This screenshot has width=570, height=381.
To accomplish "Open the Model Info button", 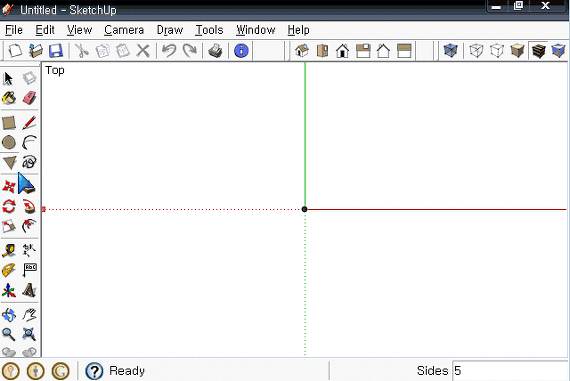I will point(241,51).
